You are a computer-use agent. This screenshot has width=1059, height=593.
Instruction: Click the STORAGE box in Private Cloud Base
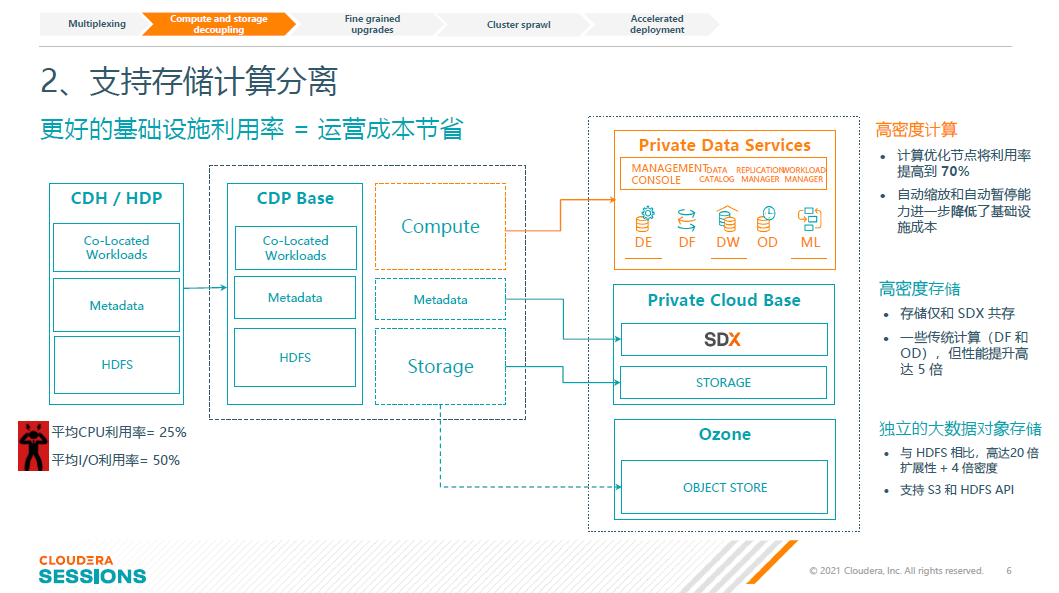[723, 382]
